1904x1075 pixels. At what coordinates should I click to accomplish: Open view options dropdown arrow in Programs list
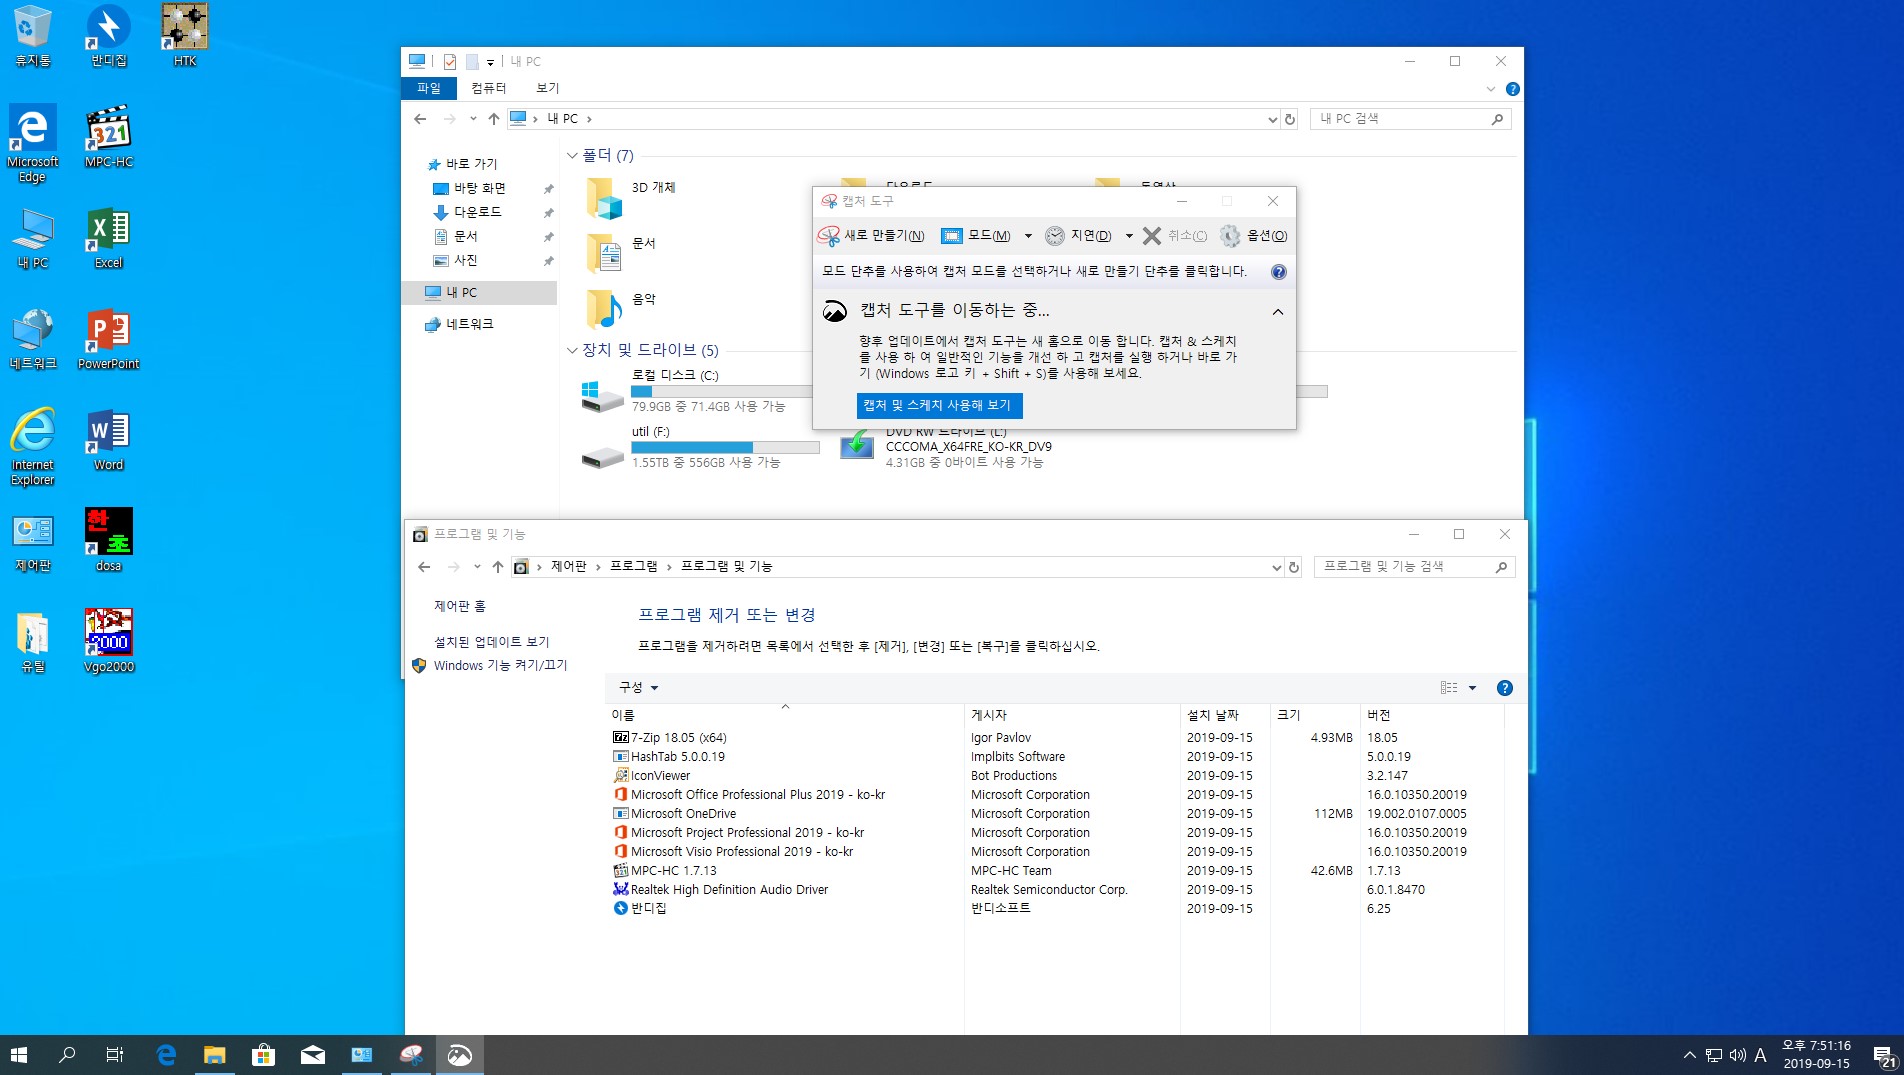[1472, 688]
